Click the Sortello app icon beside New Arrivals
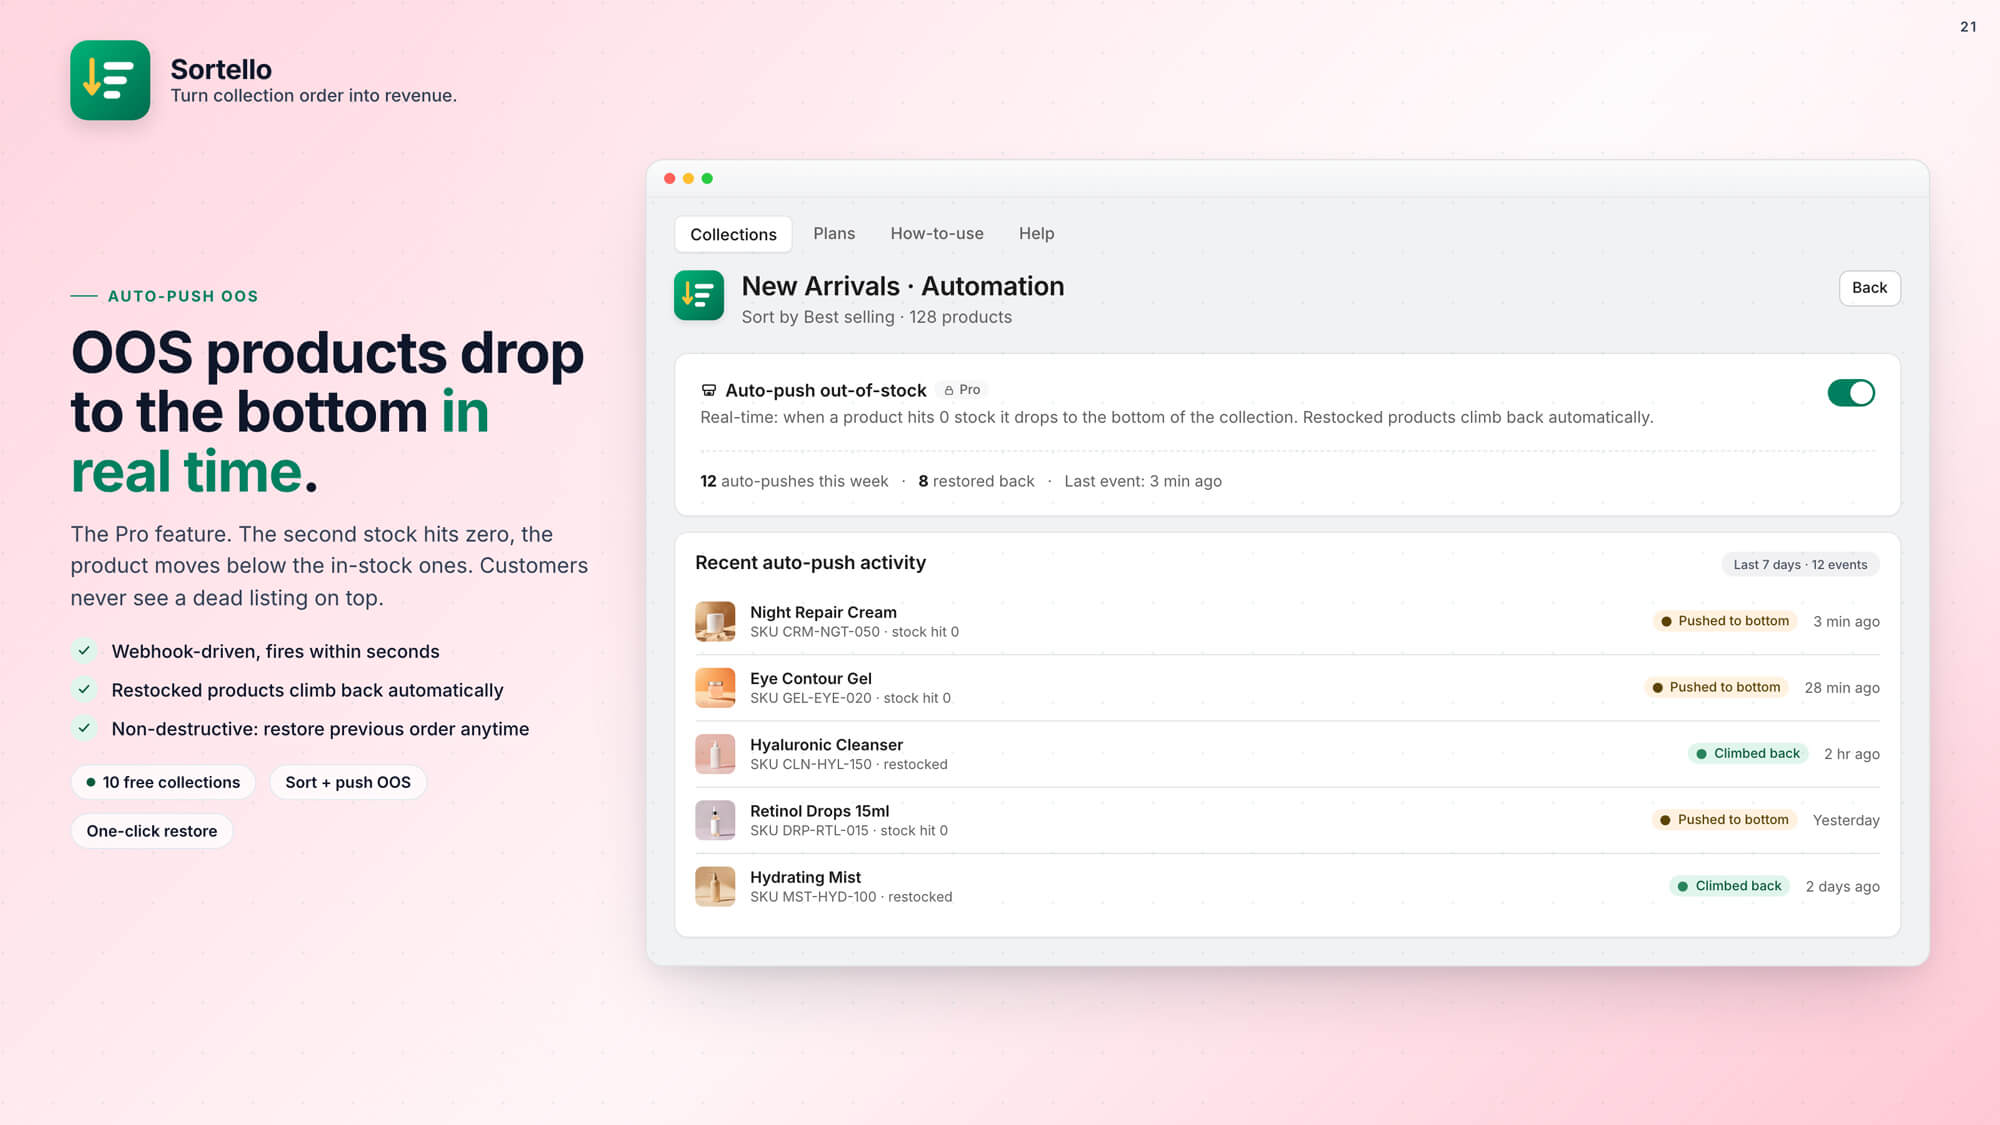Viewport: 2000px width, 1125px height. click(x=699, y=295)
